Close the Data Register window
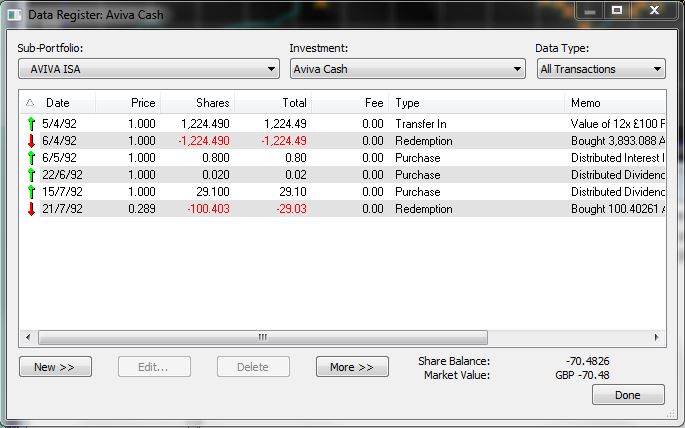The image size is (685, 428). [654, 10]
